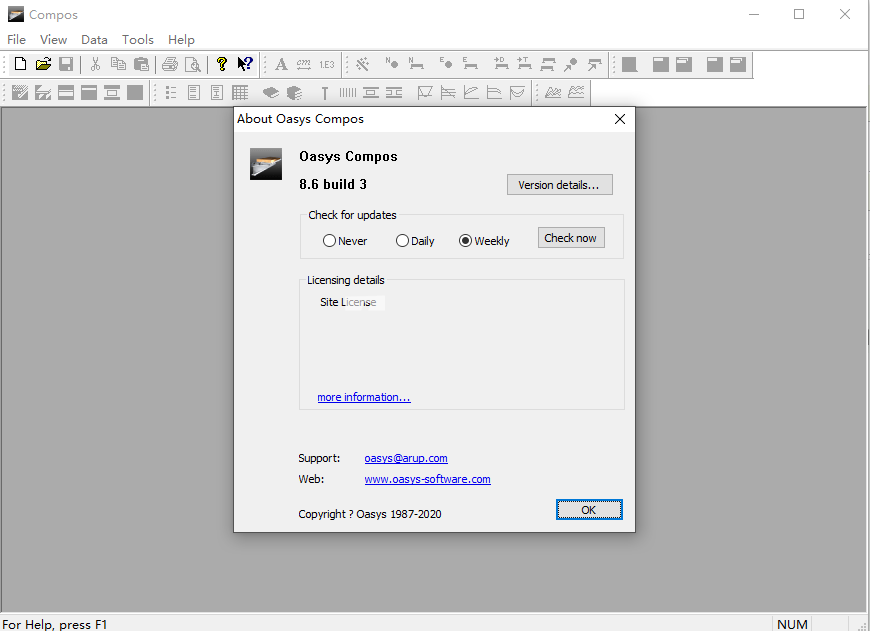
Task: Click the magic wand wizard icon
Action: [x=363, y=64]
